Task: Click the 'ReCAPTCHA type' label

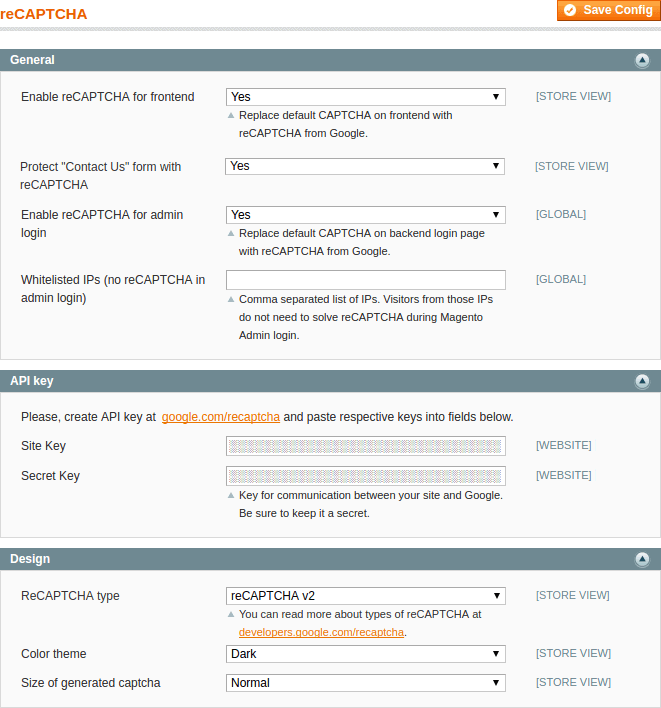Action: click(70, 596)
